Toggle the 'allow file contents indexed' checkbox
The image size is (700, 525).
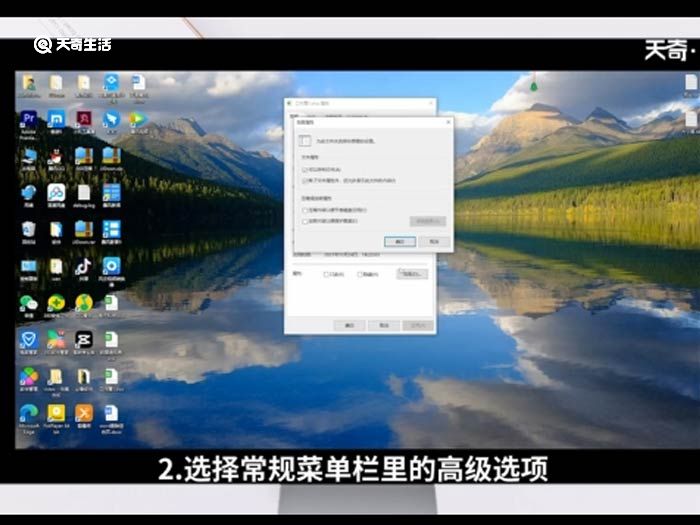305,181
